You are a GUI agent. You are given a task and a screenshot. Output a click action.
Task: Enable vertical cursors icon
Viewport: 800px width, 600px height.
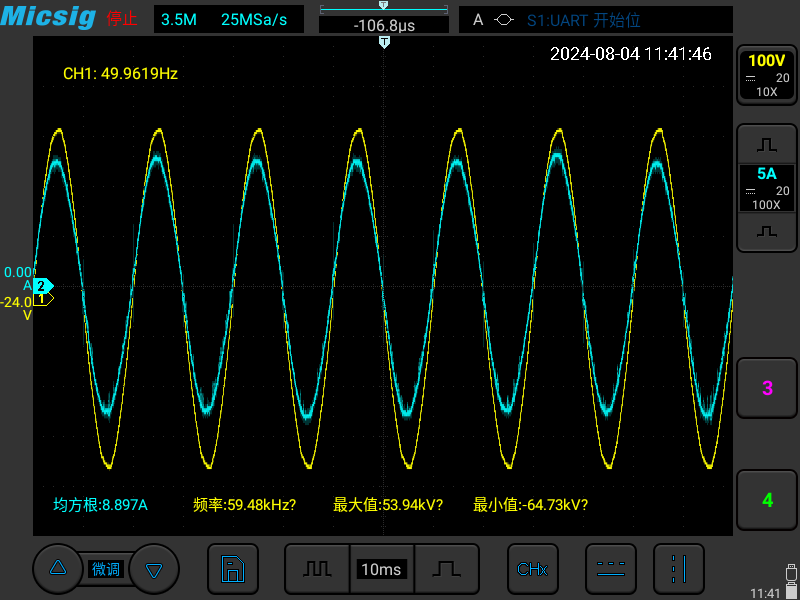pyautogui.click(x=679, y=569)
